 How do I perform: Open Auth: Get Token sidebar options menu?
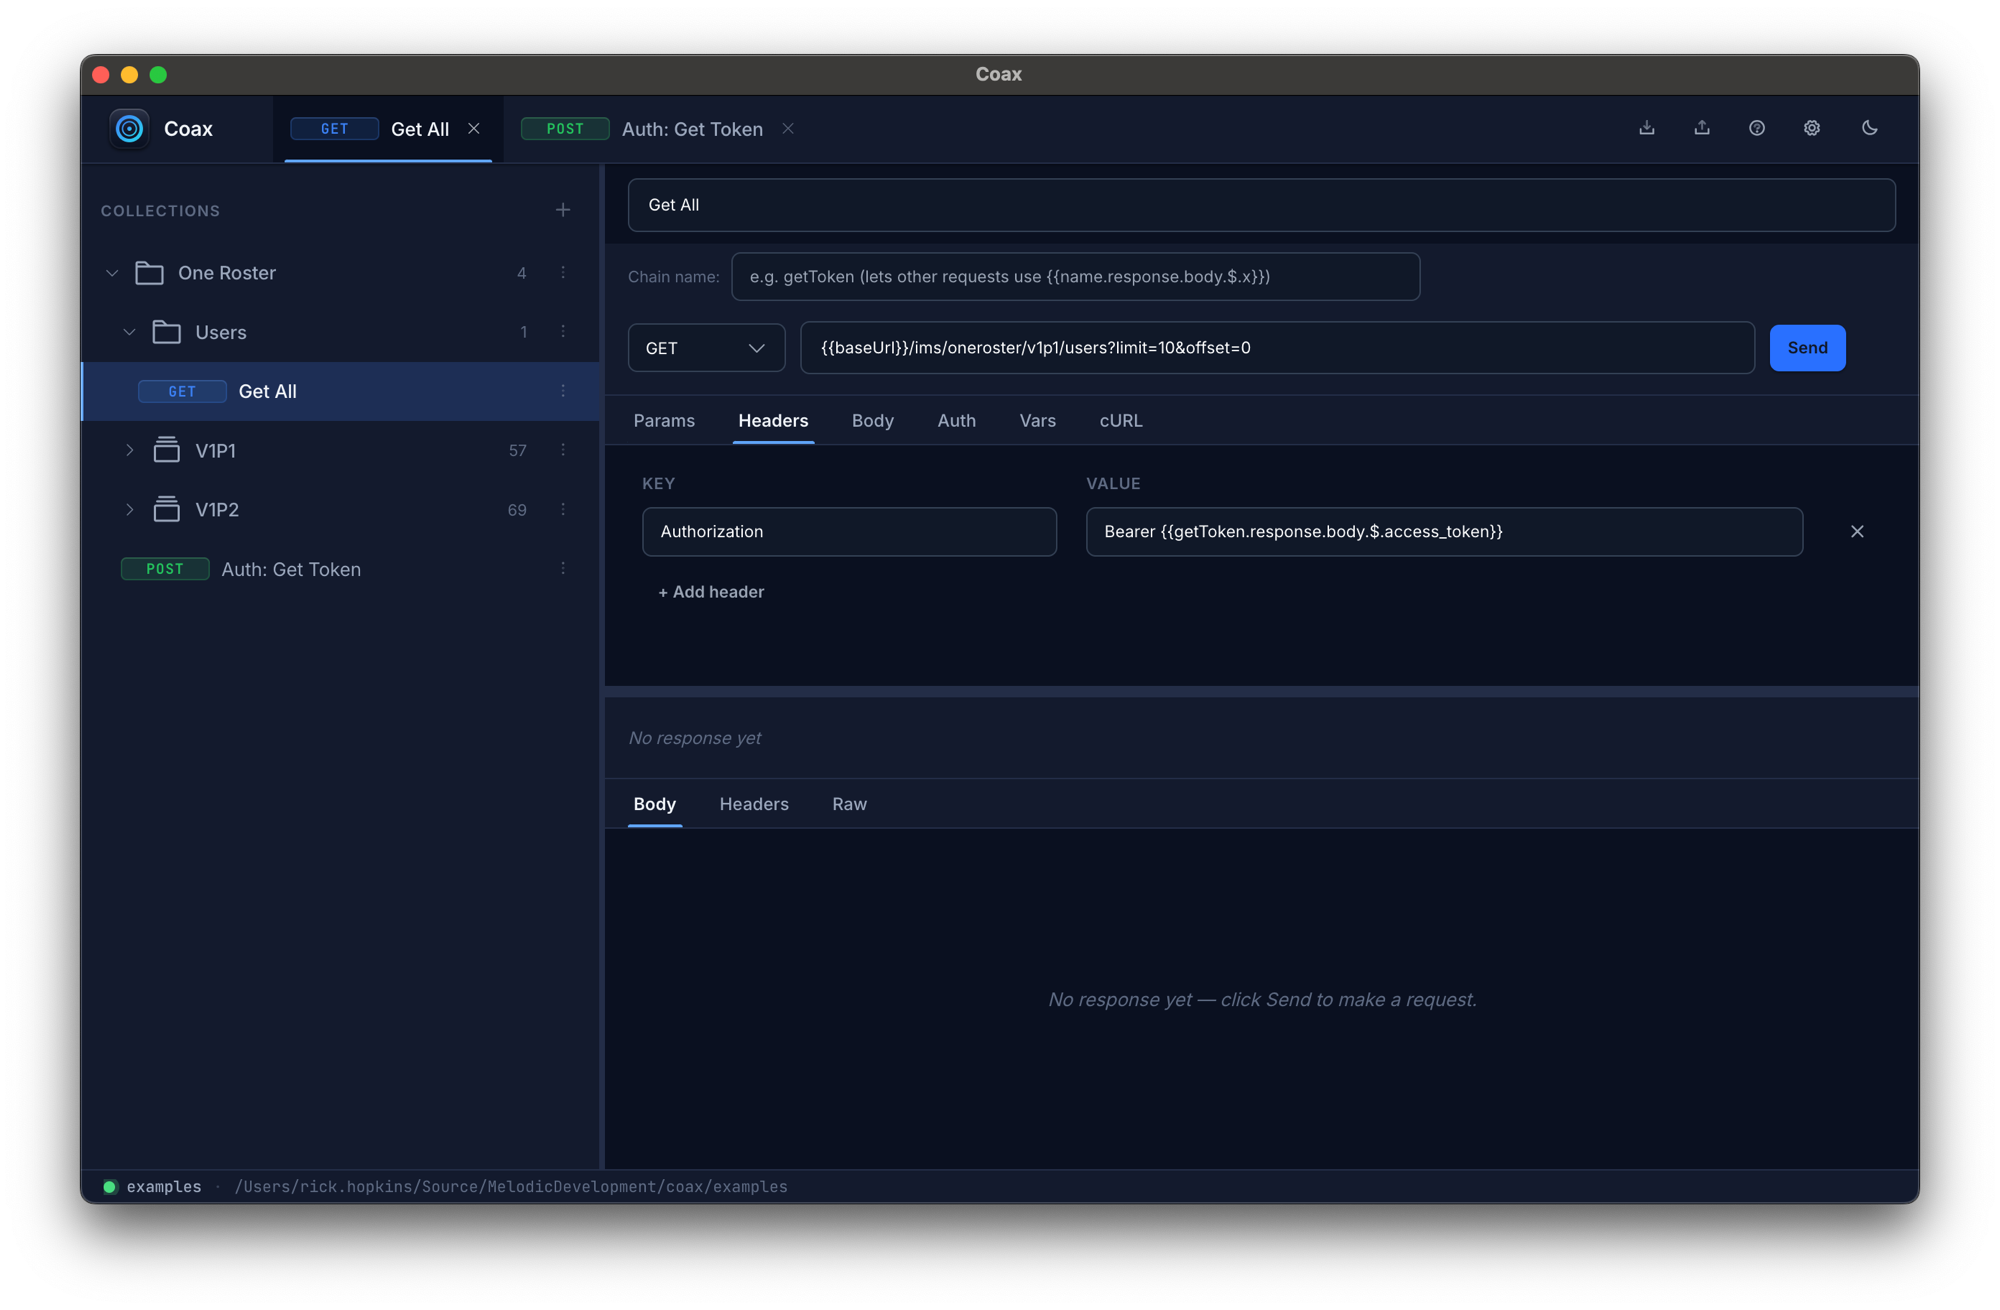(563, 569)
